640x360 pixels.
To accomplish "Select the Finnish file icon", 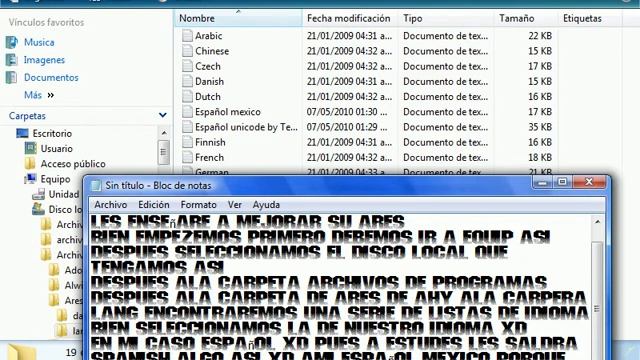I will coord(187,142).
